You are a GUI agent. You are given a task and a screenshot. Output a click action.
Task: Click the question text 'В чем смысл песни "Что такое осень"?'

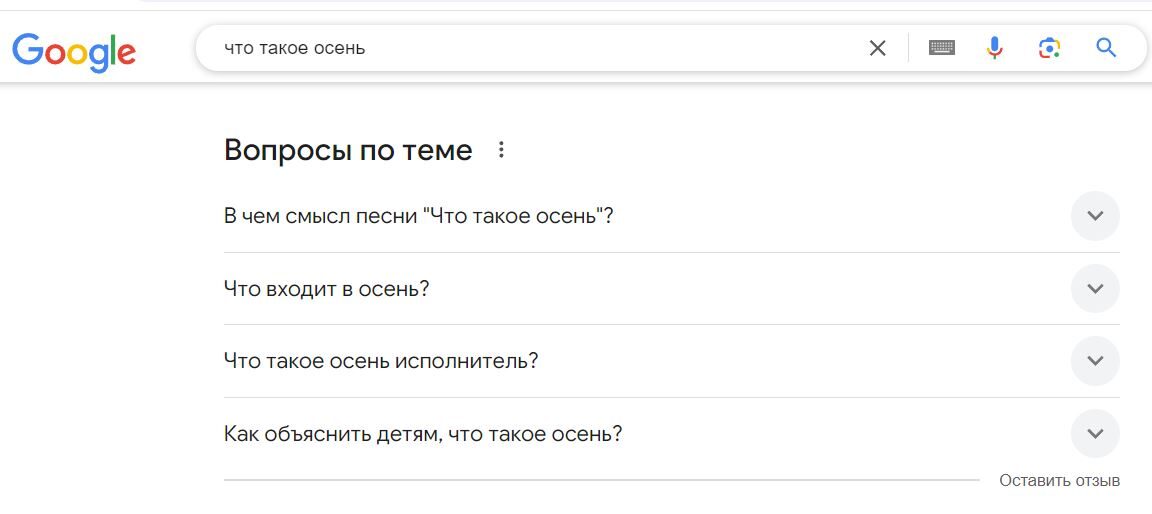[418, 216]
